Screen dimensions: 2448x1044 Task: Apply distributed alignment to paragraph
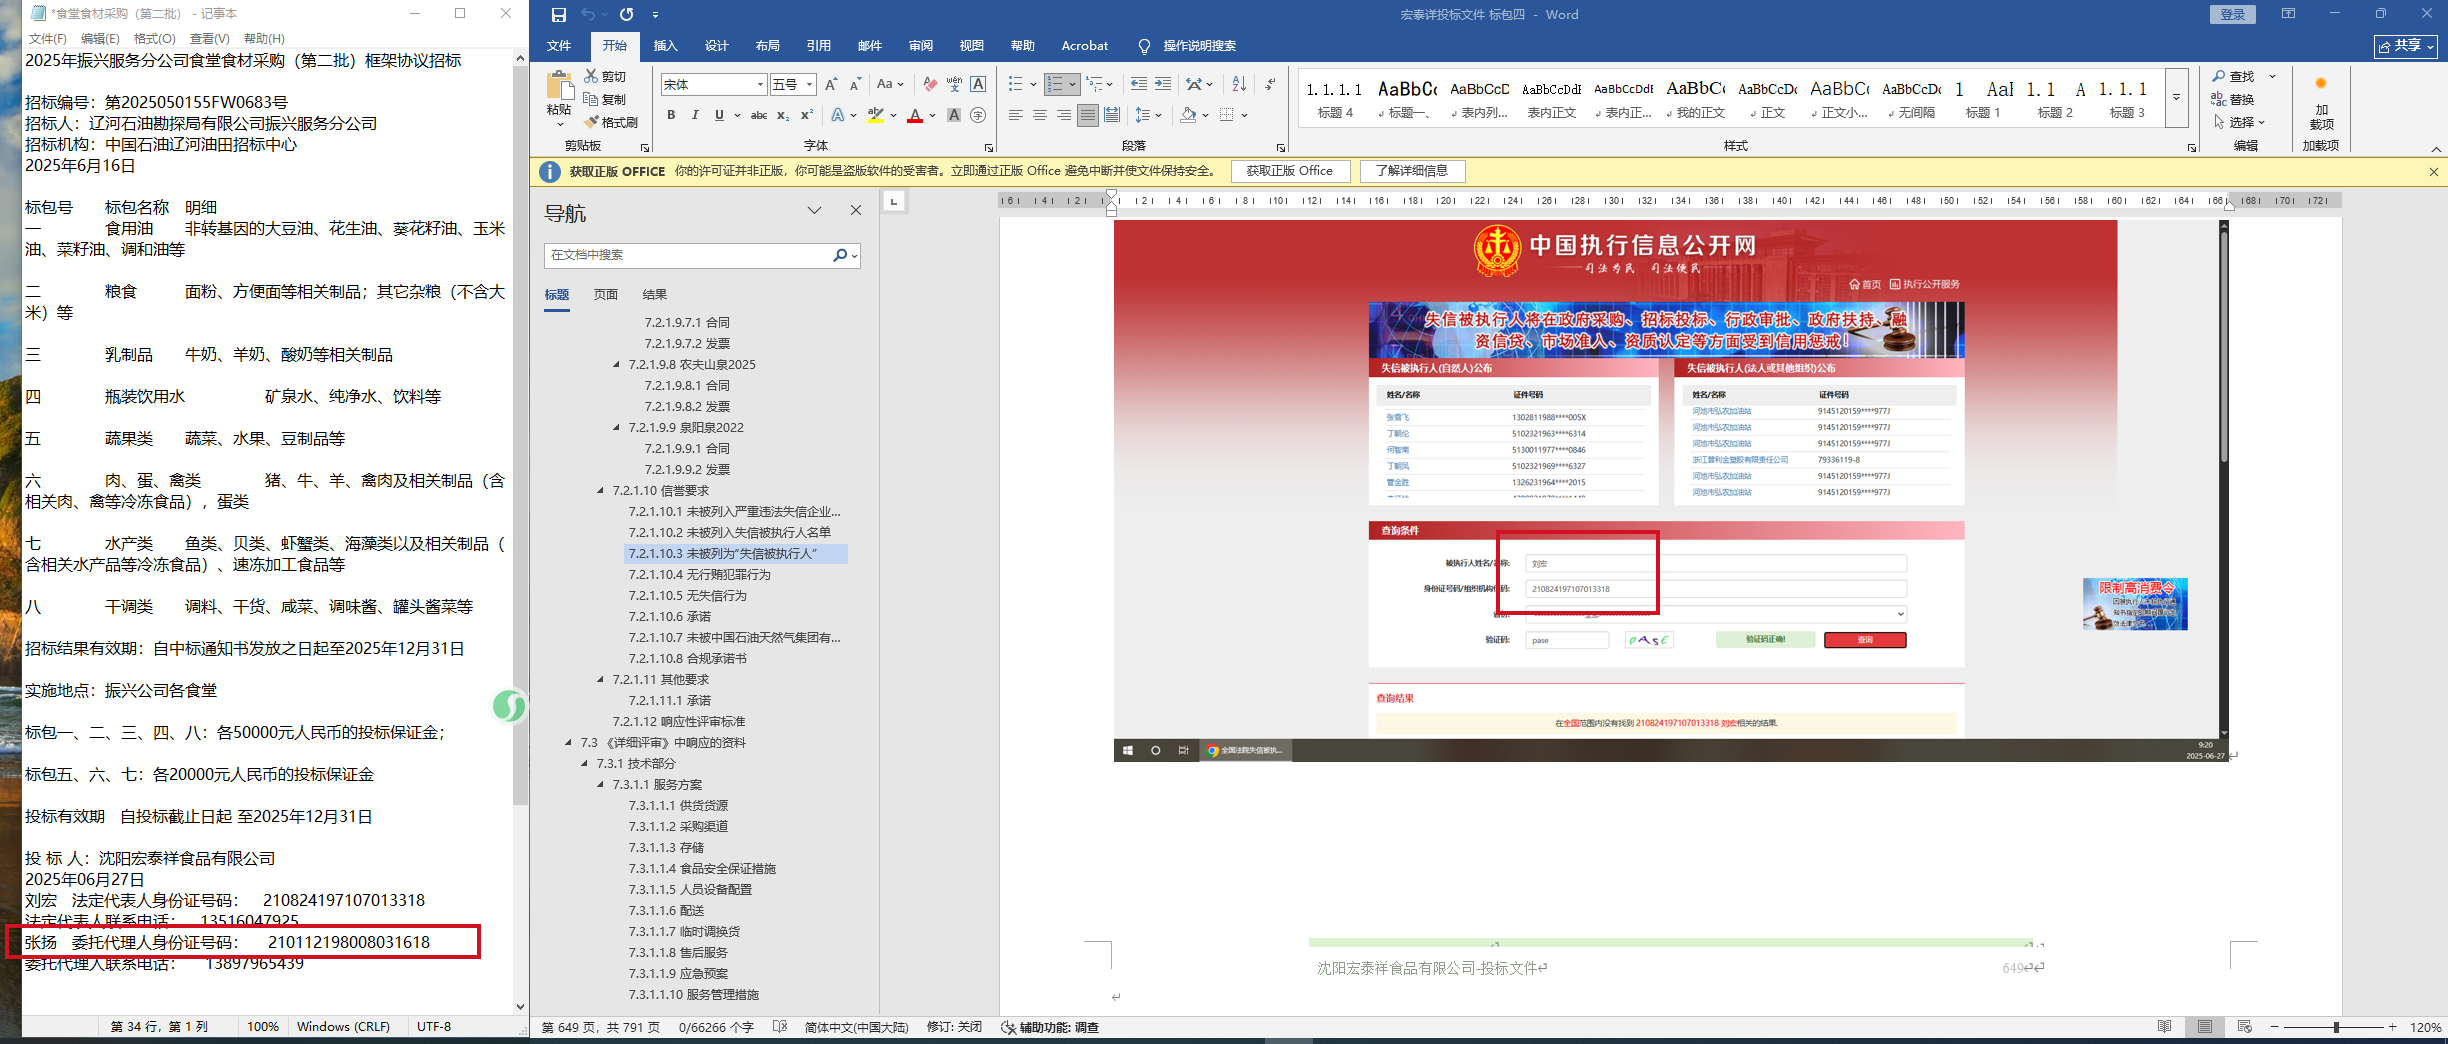point(1112,115)
